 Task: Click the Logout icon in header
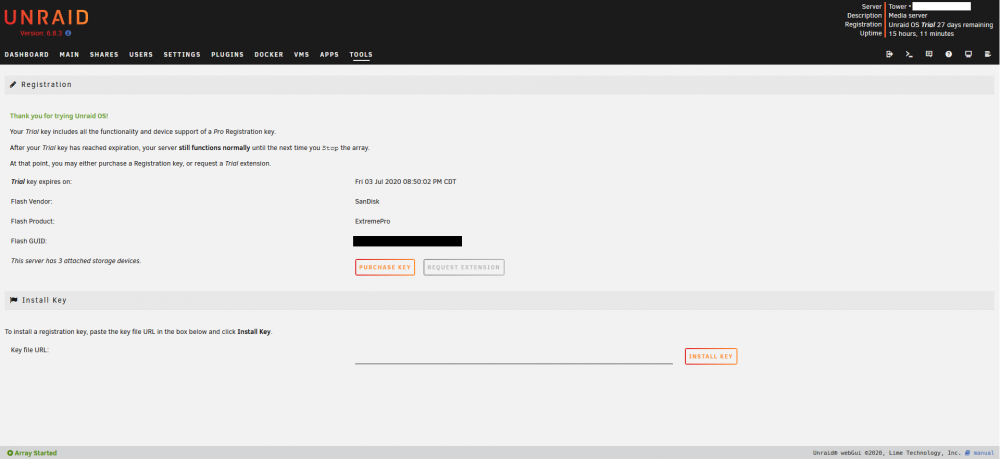pos(890,54)
